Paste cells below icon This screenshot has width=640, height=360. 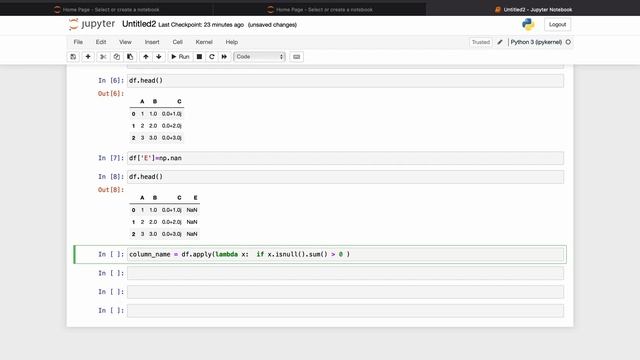[x=130, y=57]
